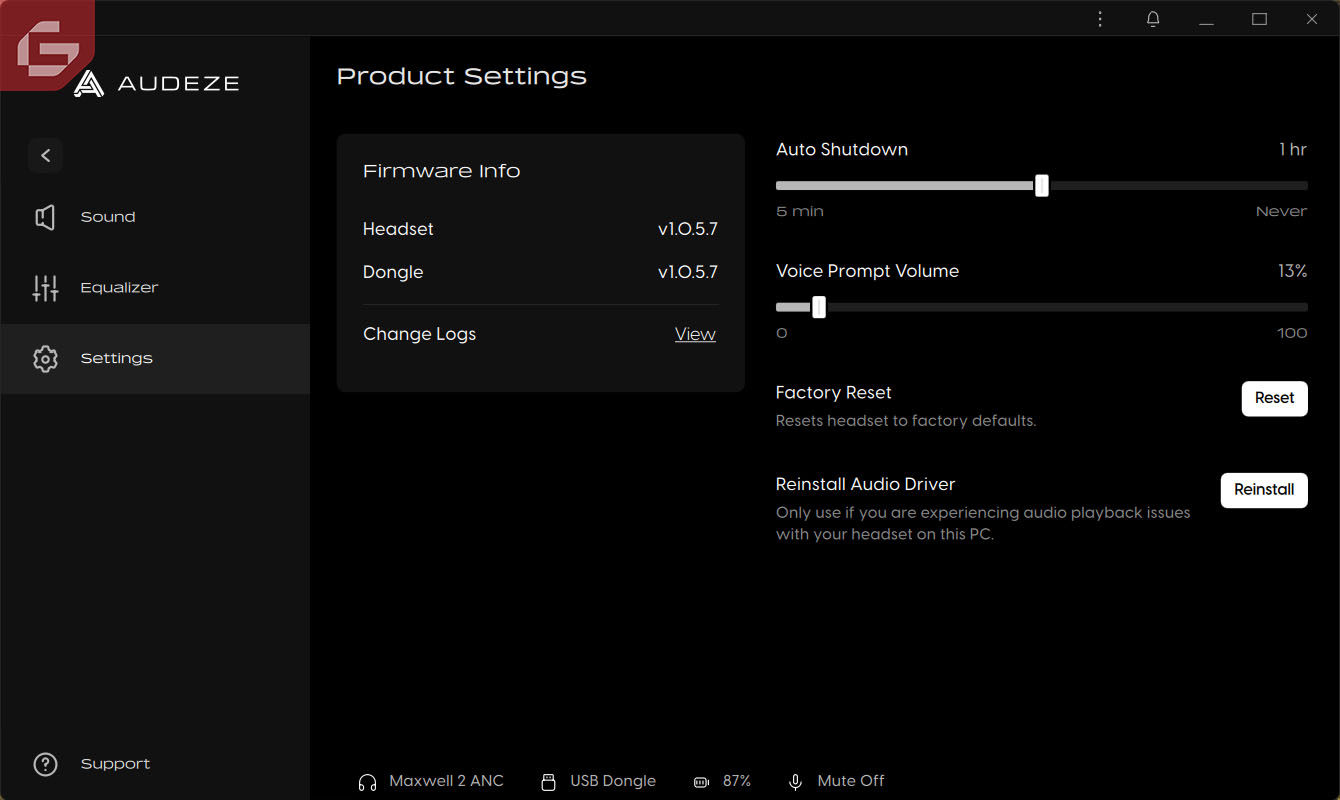Collapse sidebar with the back chevron
The width and height of the screenshot is (1340, 800).
pyautogui.click(x=45, y=155)
